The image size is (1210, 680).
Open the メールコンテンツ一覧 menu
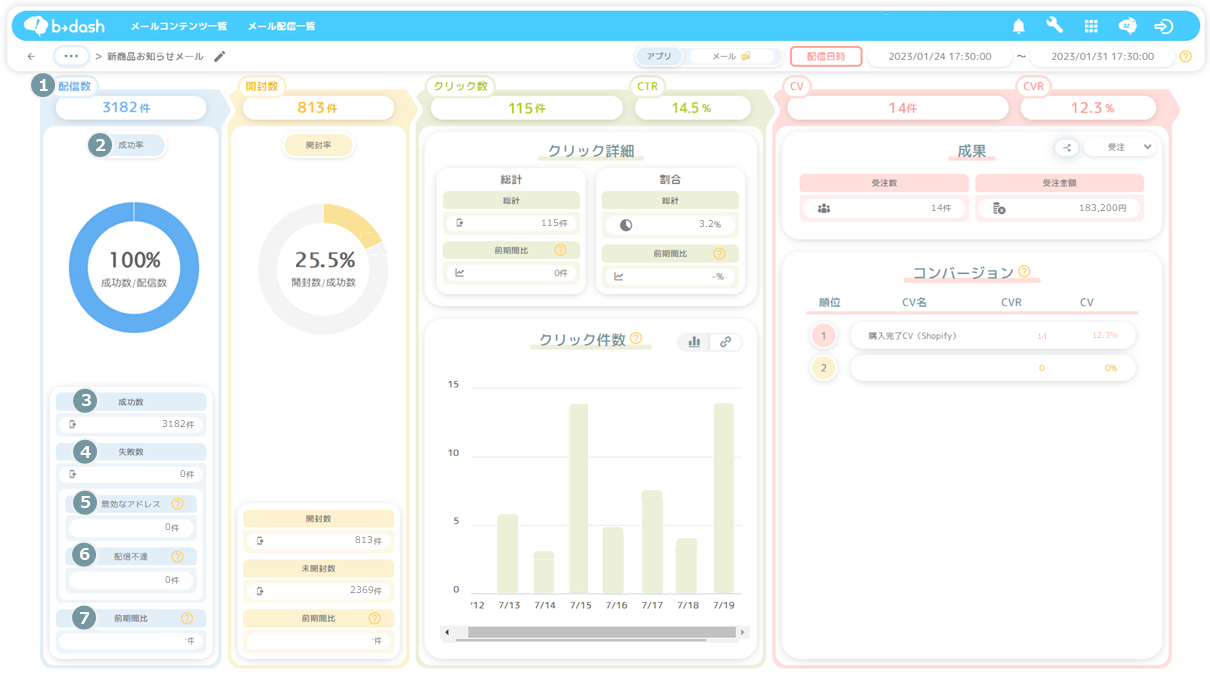(179, 26)
